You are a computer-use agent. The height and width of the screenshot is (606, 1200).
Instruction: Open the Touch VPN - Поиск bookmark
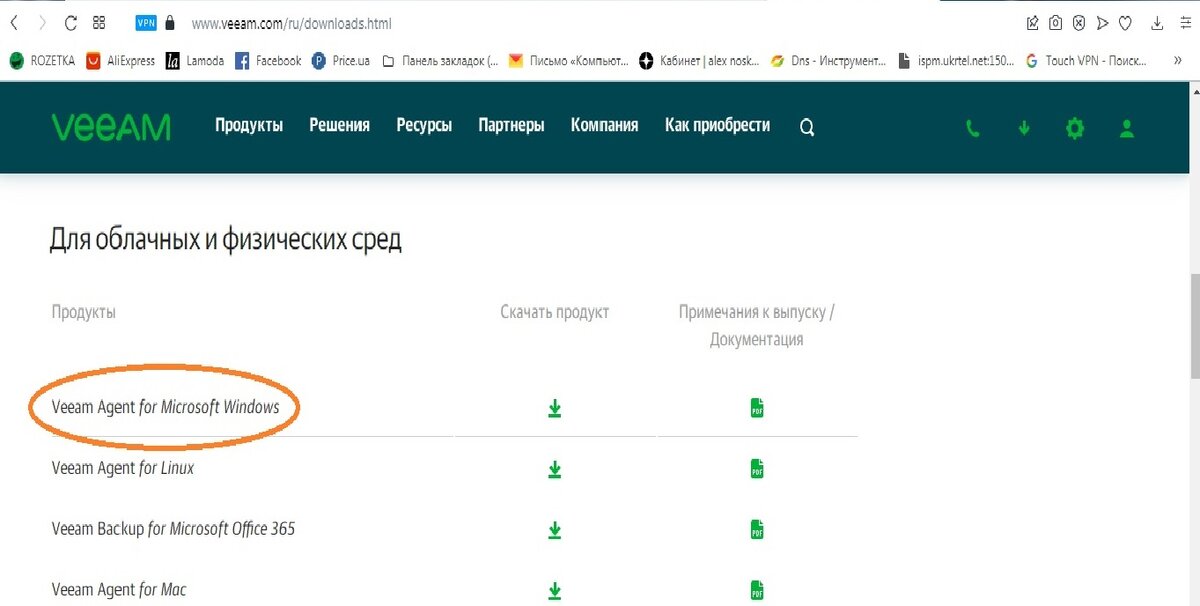(1086, 61)
